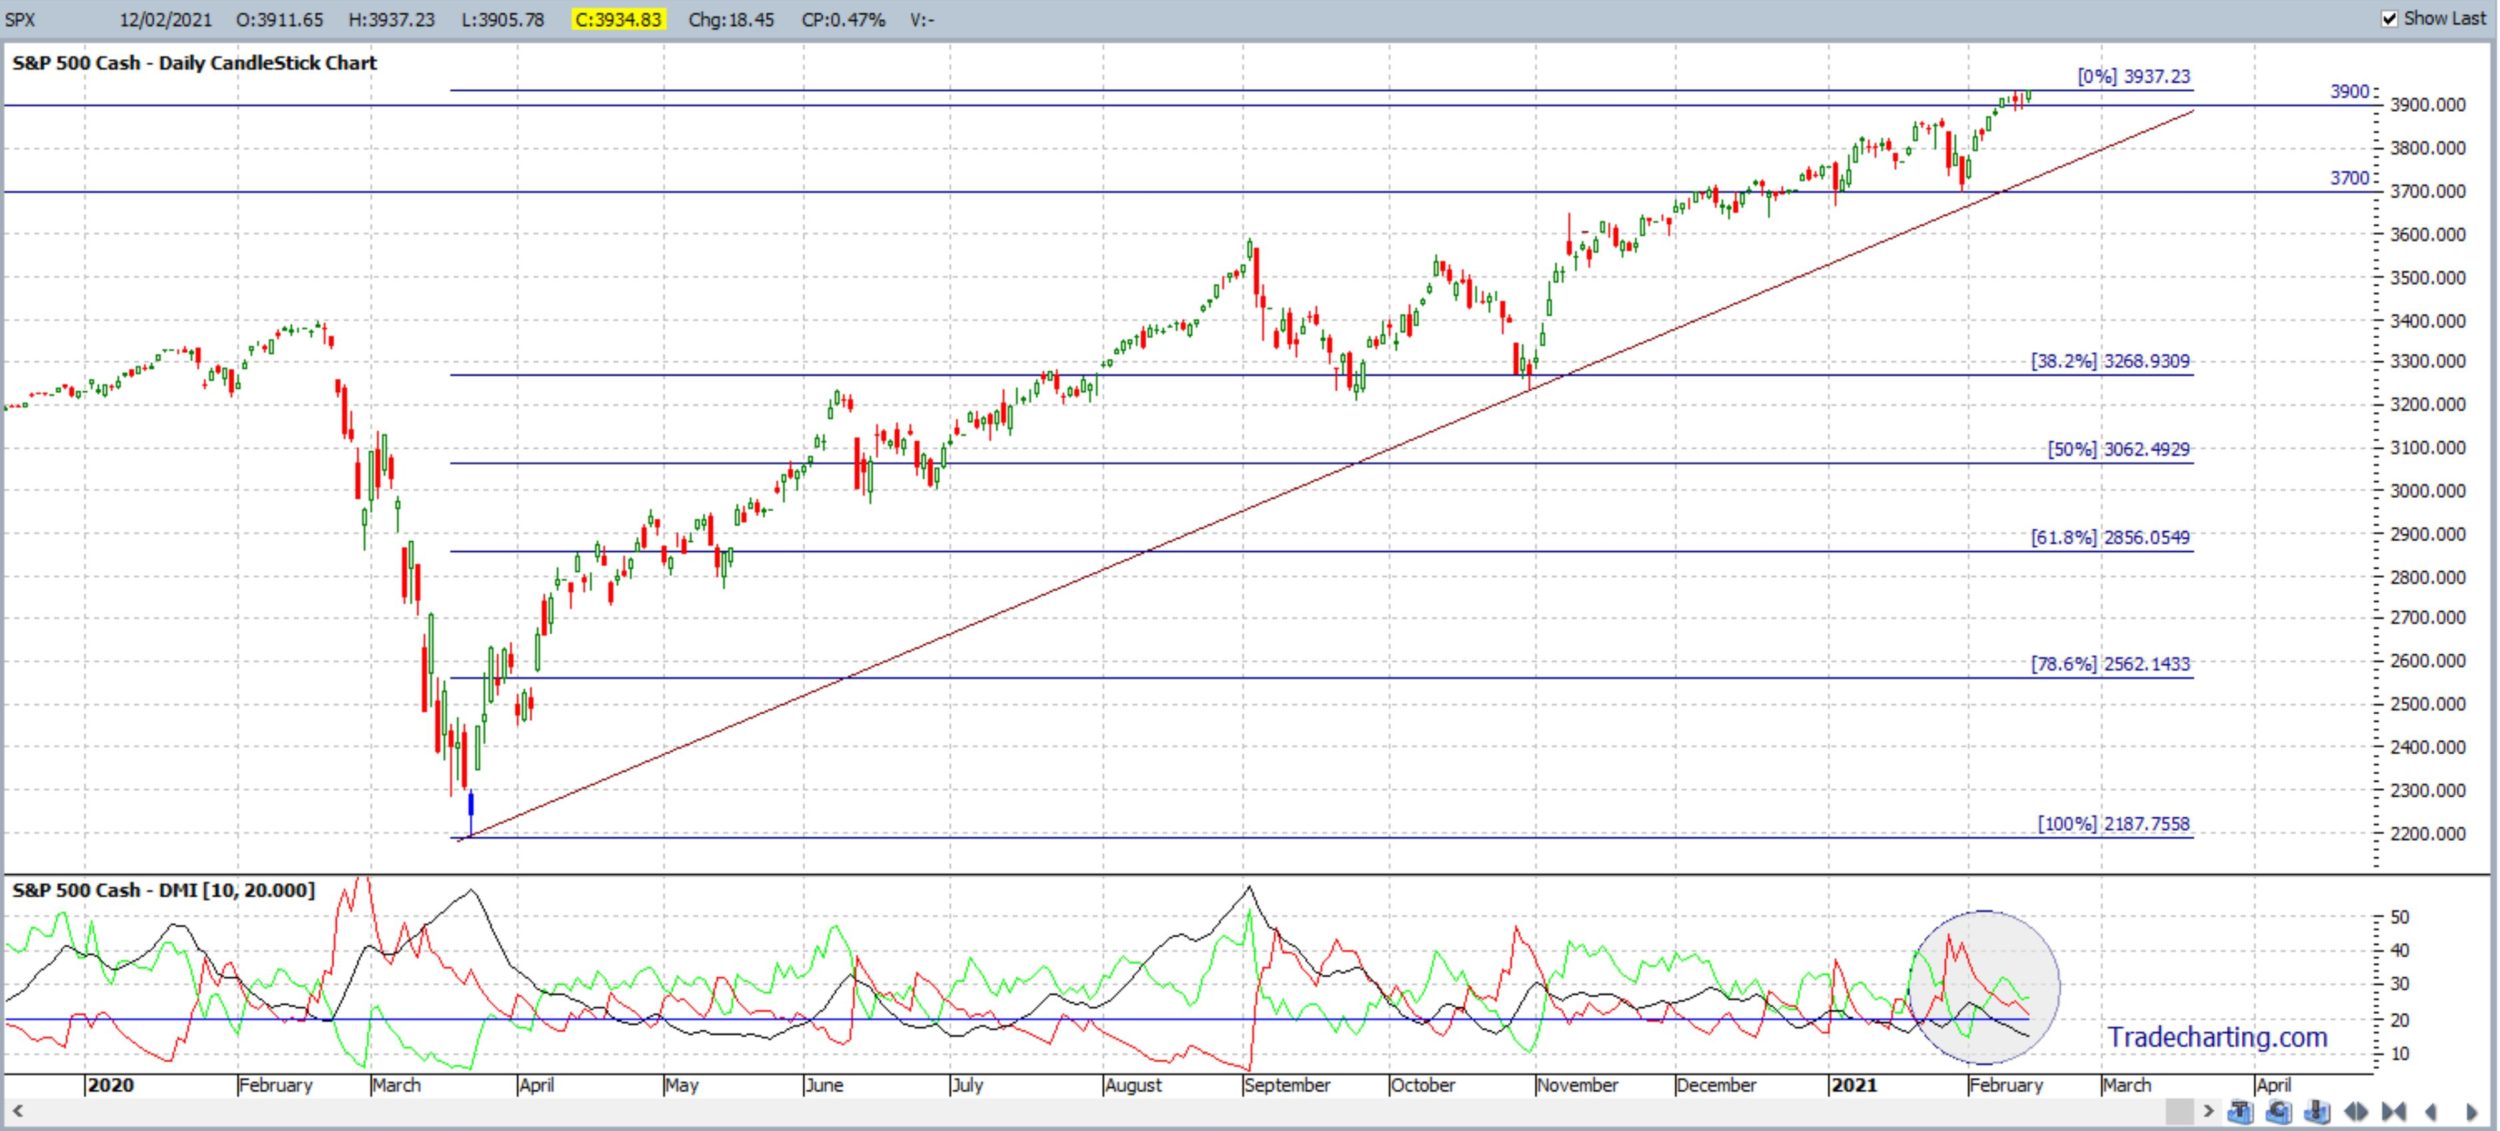The image size is (2500, 1131).
Task: Click the 3500.000 price axis value
Action: point(2427,278)
